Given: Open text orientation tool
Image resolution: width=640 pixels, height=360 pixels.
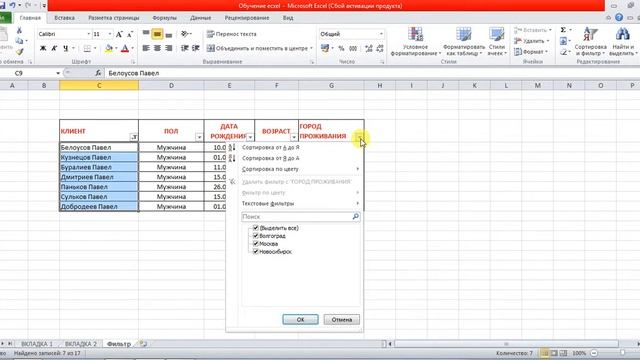Looking at the screenshot, I should click(x=184, y=34).
